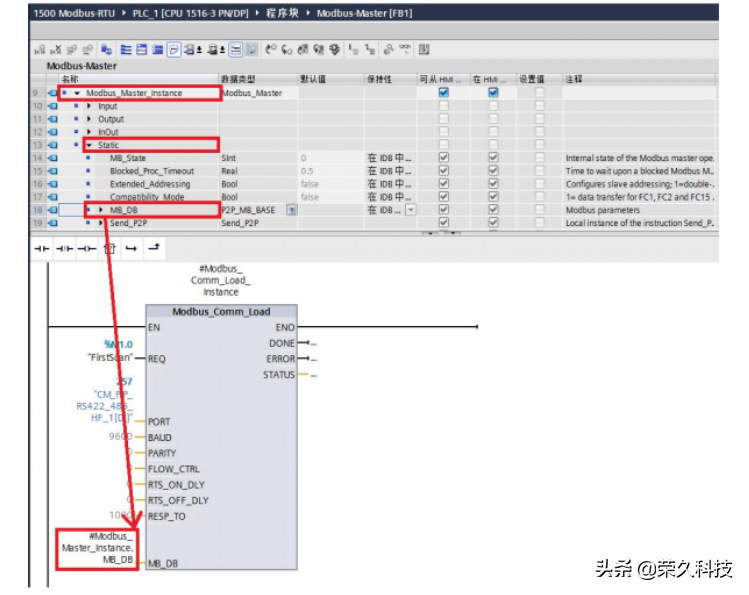Close the branch in the network

[x=153, y=247]
